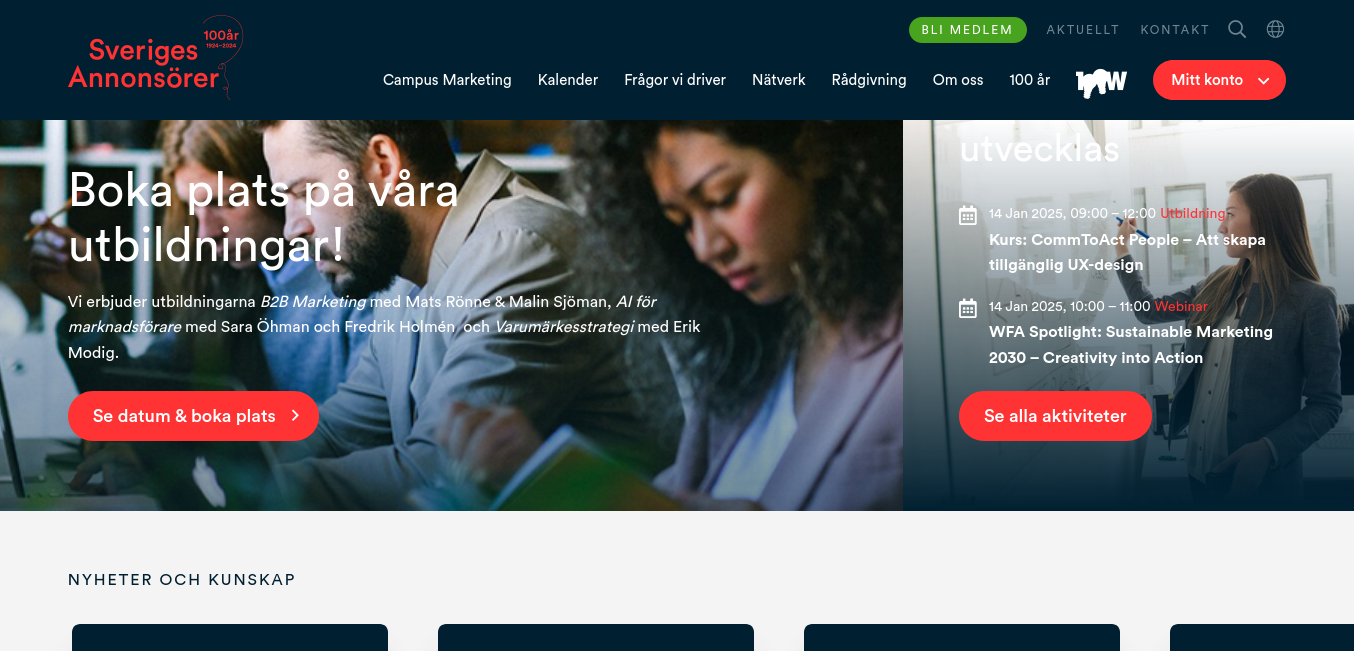Open Rådgivning from the main navigation

coord(869,80)
